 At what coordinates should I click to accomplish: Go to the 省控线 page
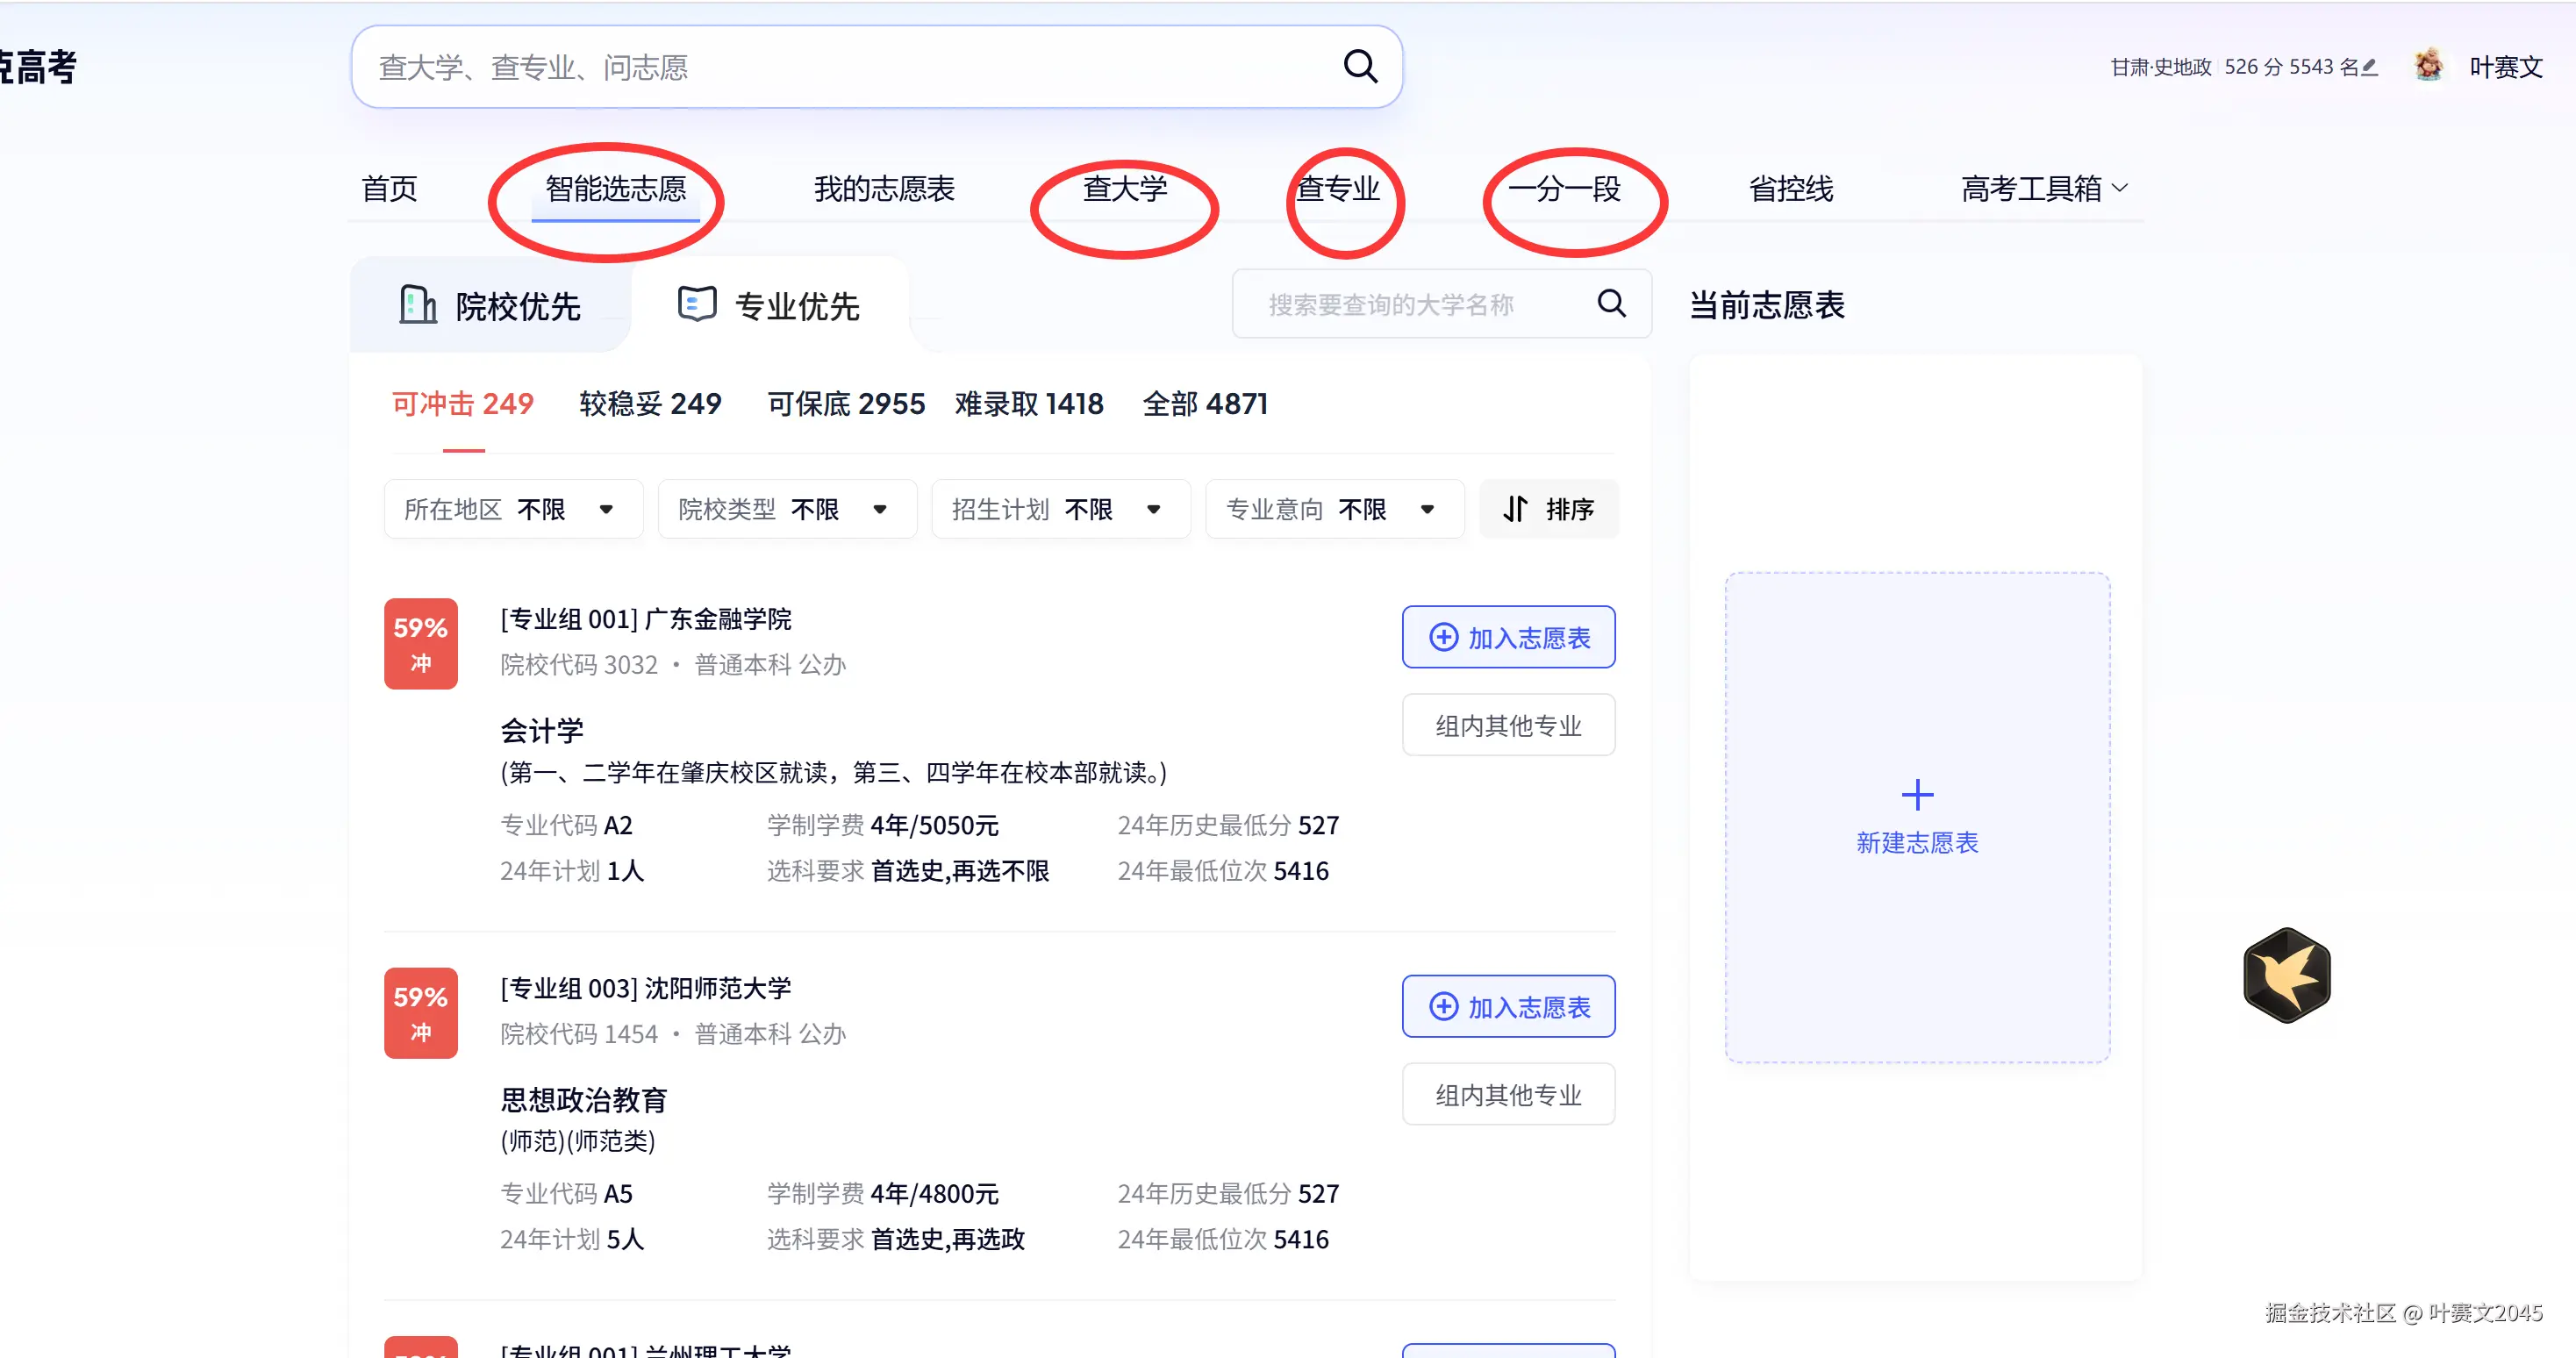(1790, 188)
